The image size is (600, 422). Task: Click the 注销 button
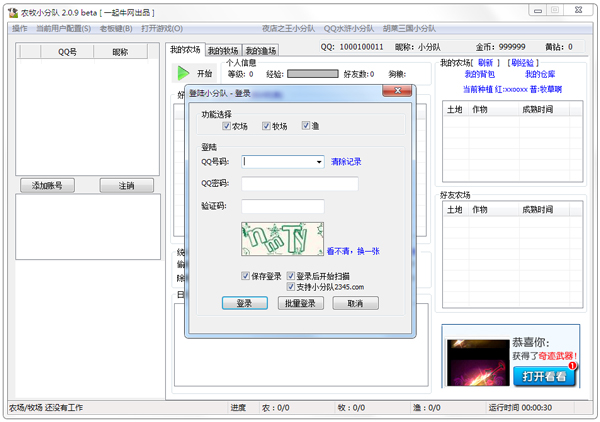(x=126, y=186)
